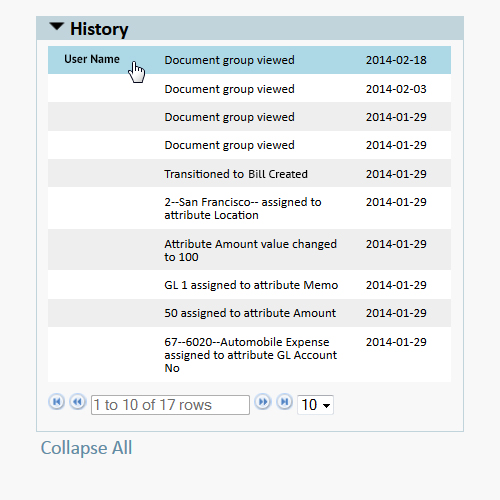Screen dimensions: 500x500
Task: Click the User Name cell in first row
Action: click(92, 59)
